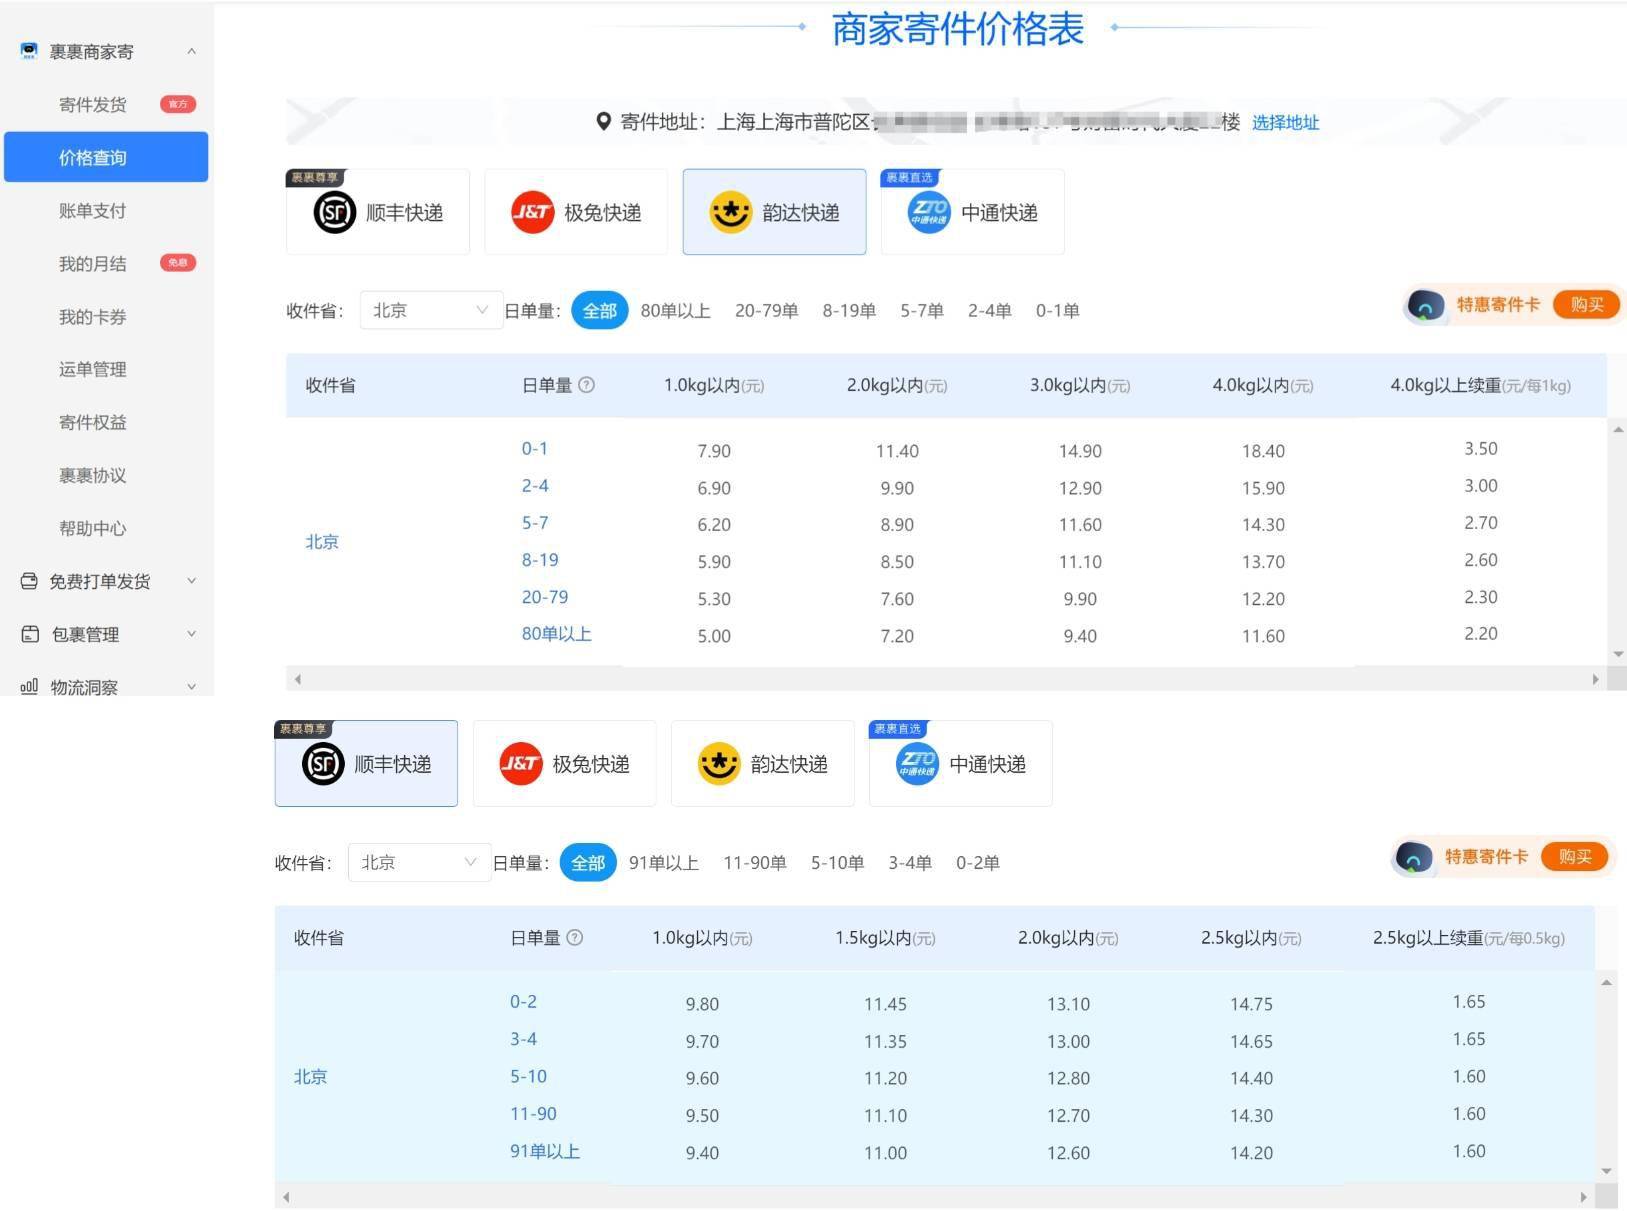Filter lower table by 11-90单

point(754,863)
